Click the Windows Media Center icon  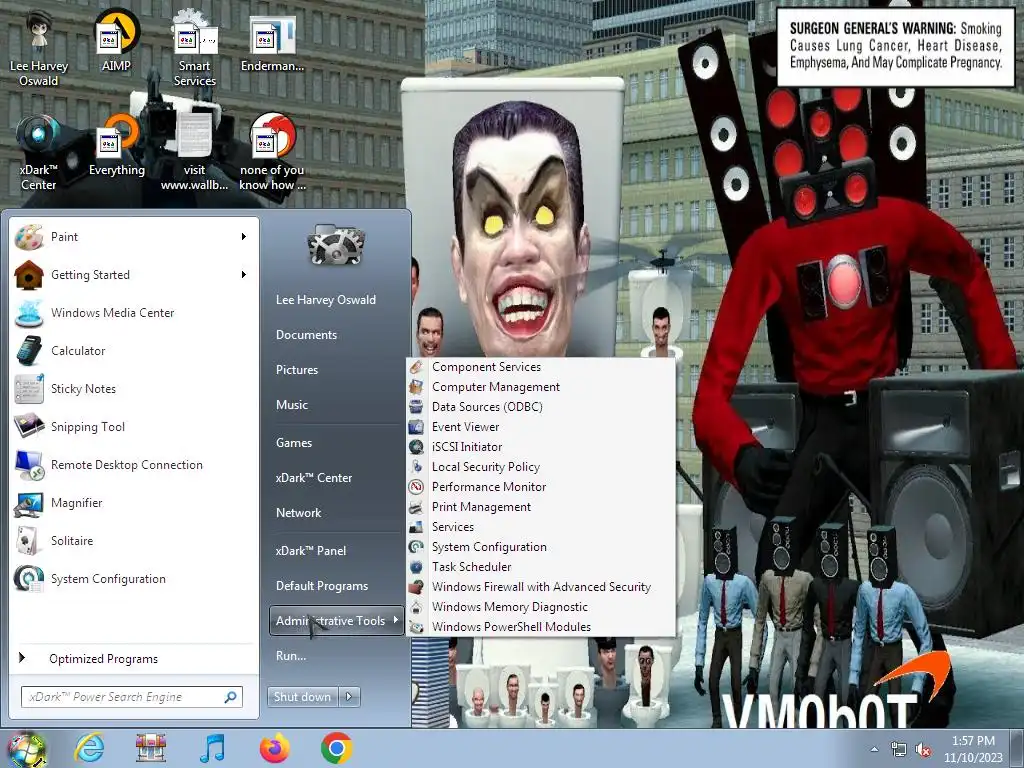tap(29, 313)
